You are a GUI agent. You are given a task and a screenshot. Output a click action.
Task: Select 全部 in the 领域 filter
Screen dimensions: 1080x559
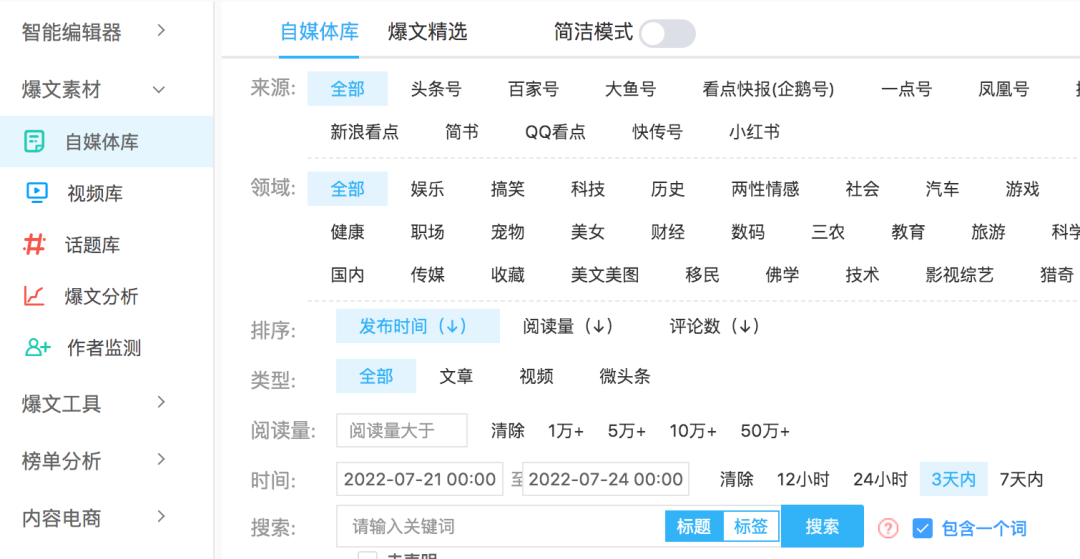(x=347, y=189)
